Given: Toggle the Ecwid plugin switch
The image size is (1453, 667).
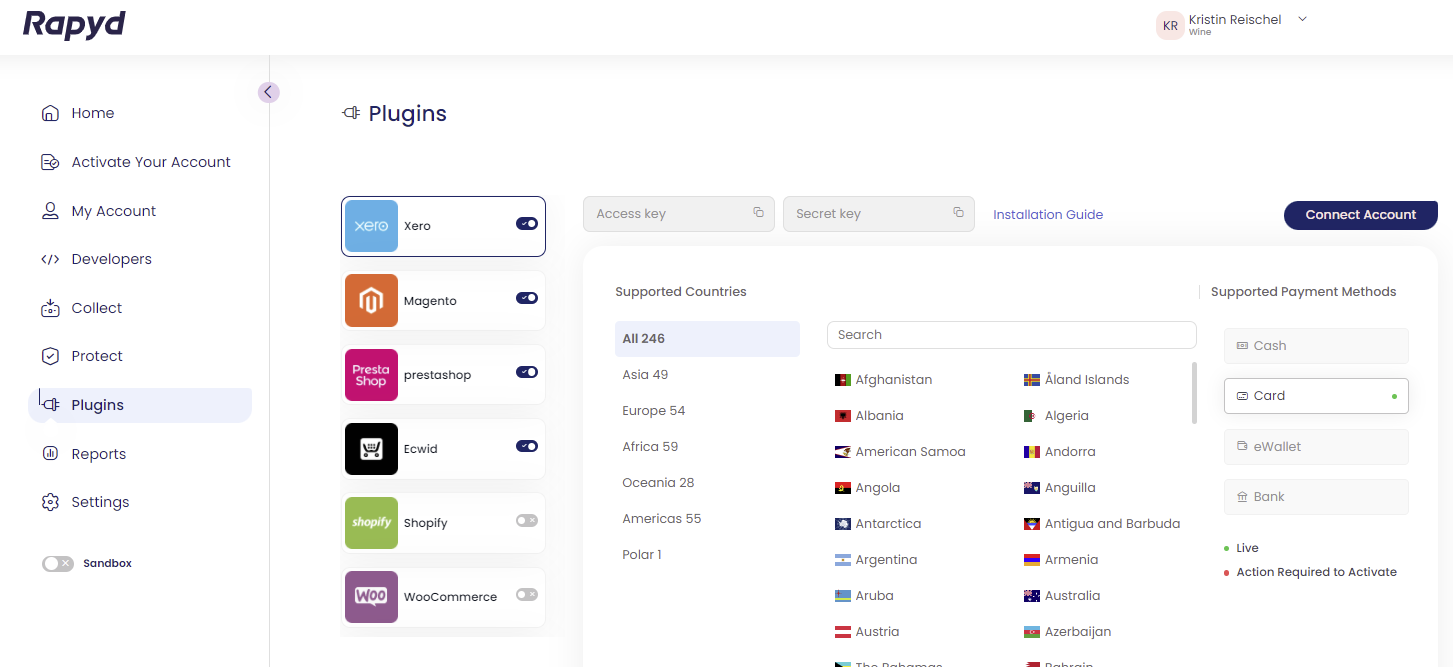Looking at the screenshot, I should 527,446.
